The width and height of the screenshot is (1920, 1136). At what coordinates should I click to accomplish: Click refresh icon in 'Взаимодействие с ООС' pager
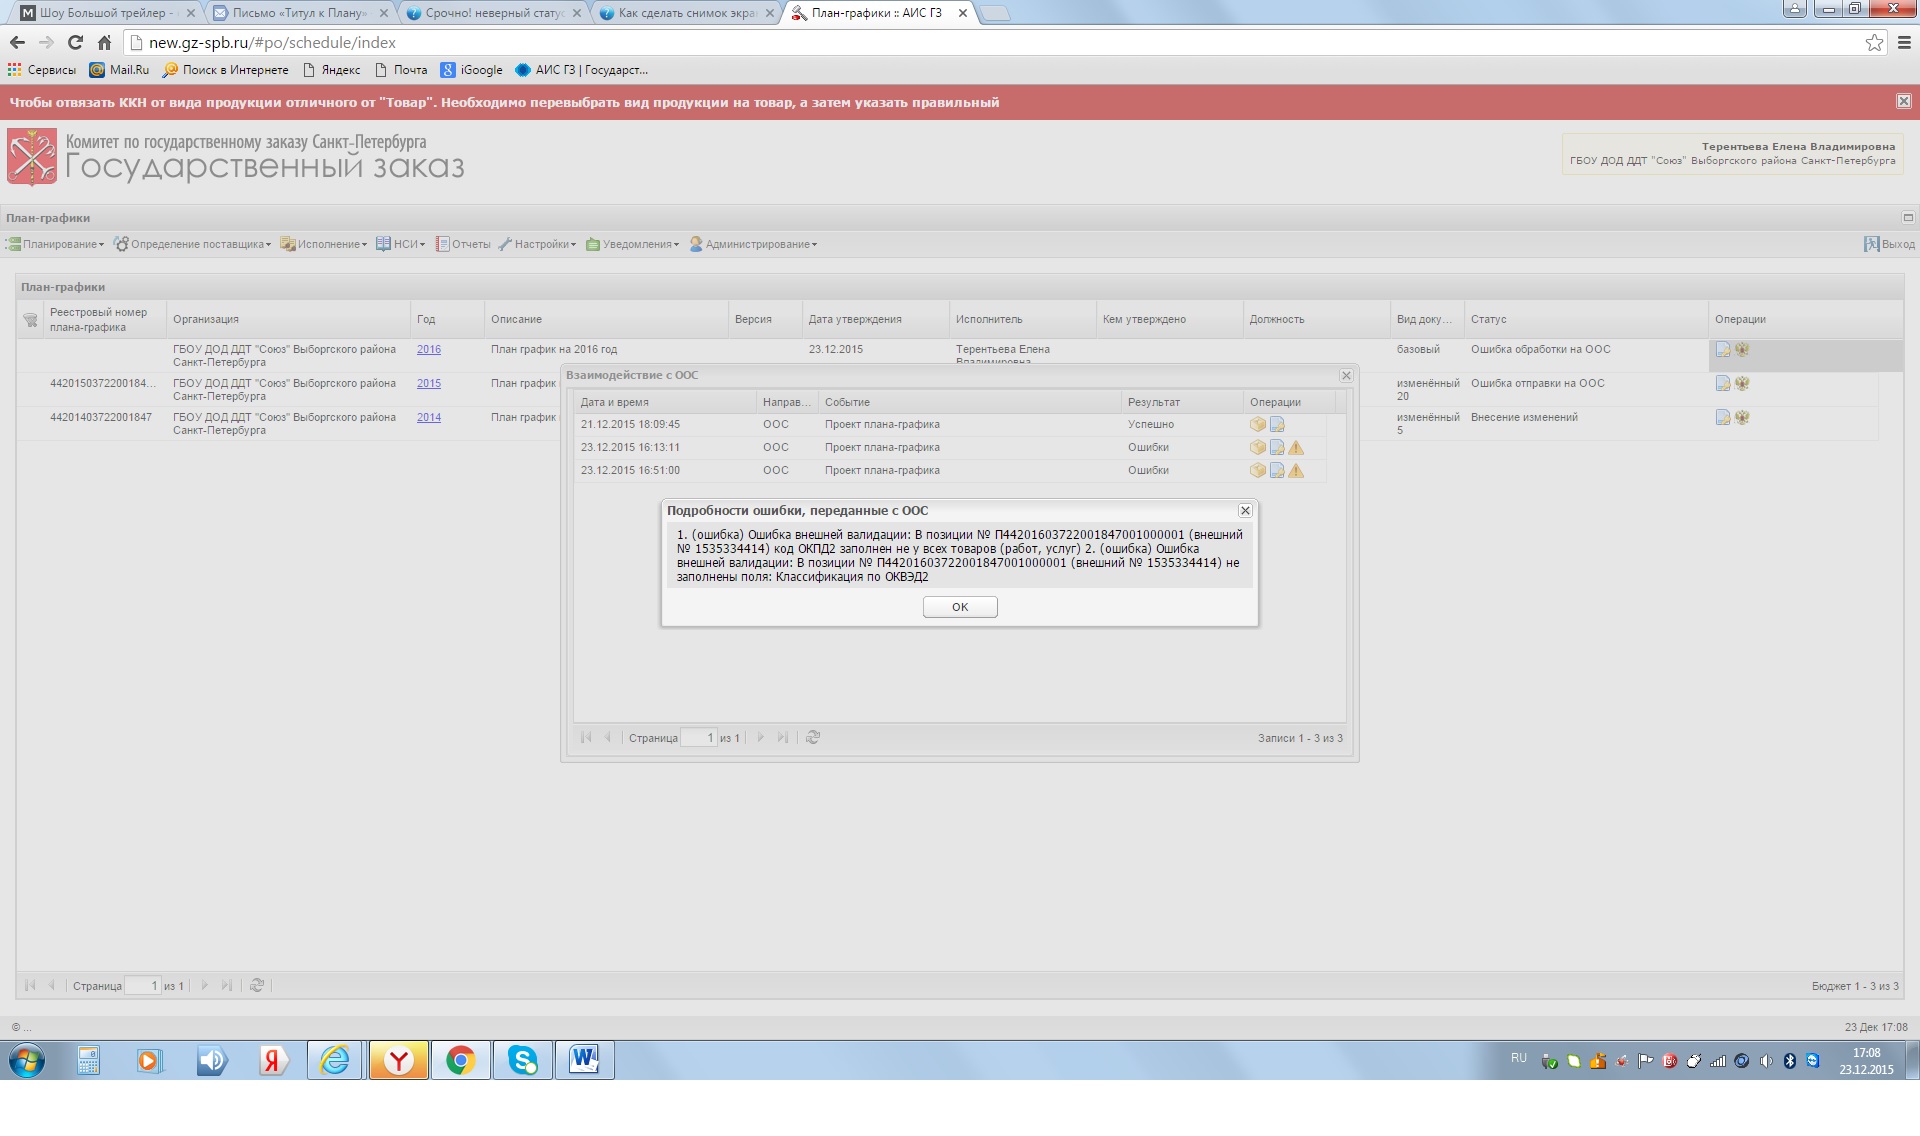pos(813,738)
